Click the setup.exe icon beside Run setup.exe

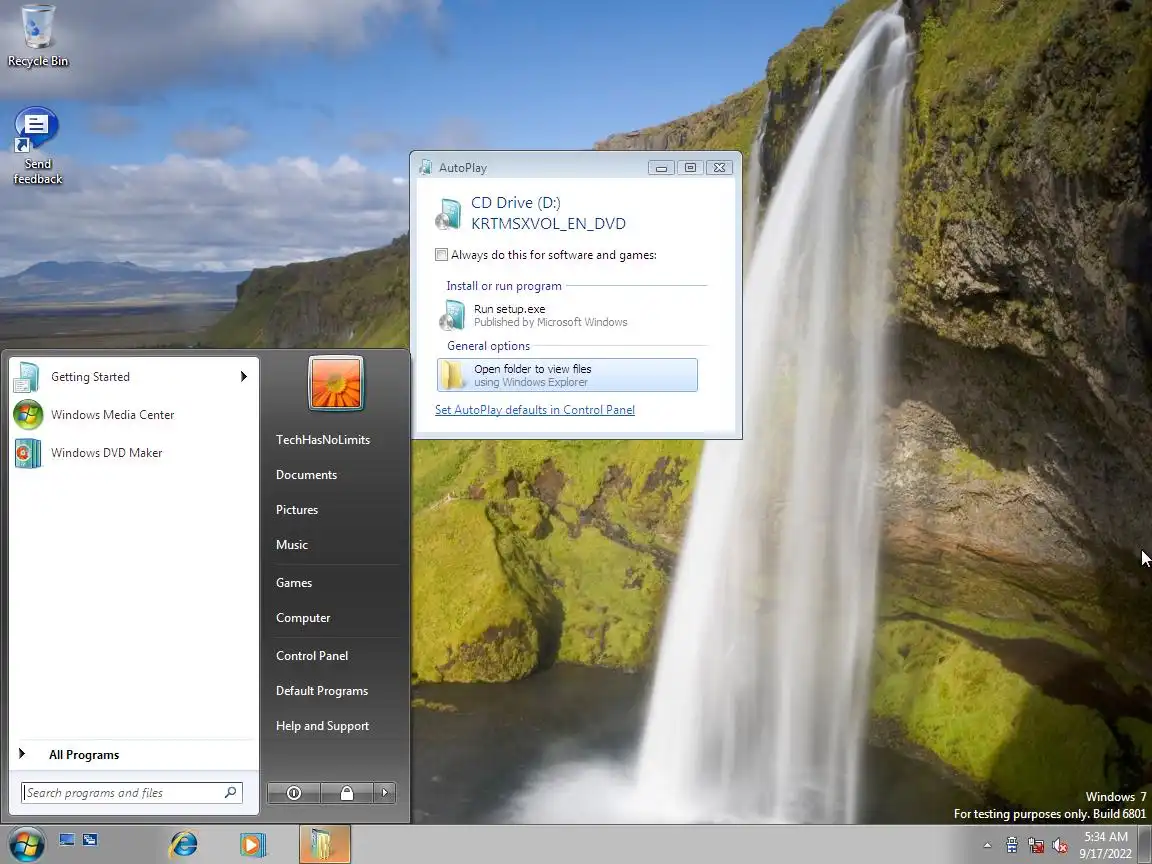[453, 315]
